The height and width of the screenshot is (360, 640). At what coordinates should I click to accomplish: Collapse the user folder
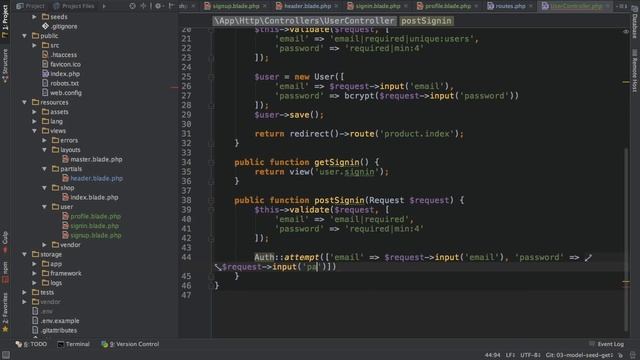44,207
